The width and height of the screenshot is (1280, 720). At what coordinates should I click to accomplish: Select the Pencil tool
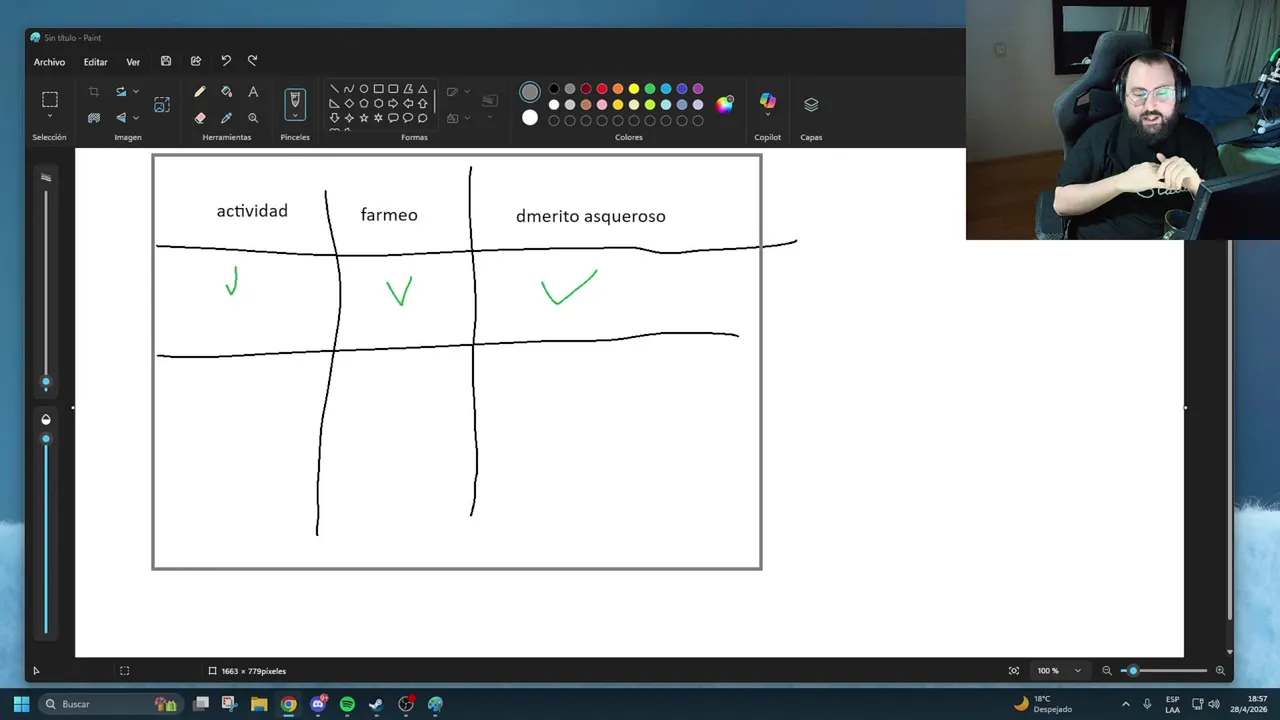point(200,91)
